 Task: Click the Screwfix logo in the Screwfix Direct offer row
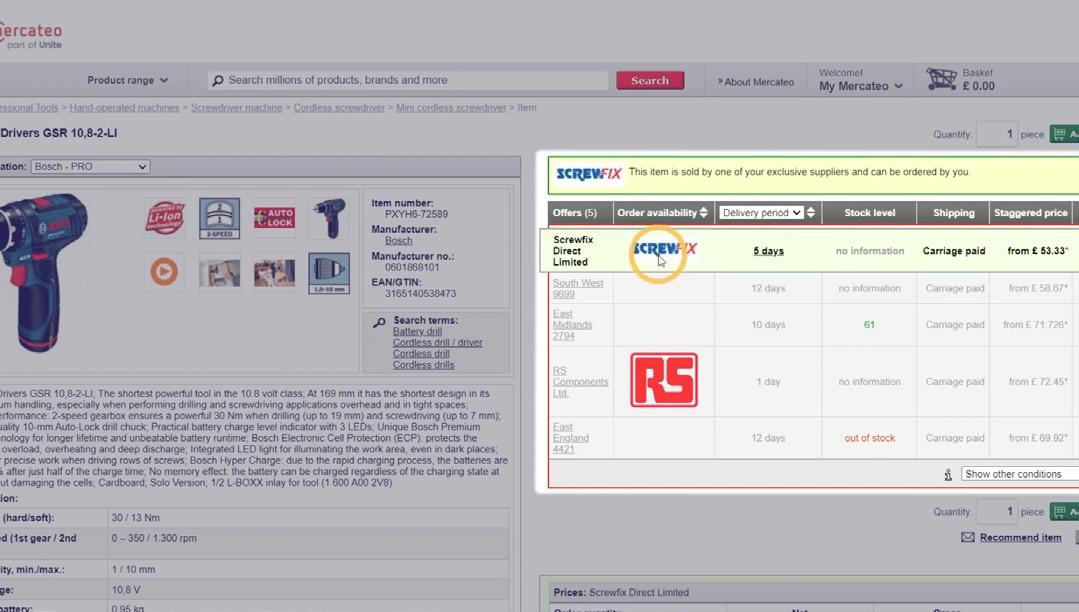coord(664,249)
